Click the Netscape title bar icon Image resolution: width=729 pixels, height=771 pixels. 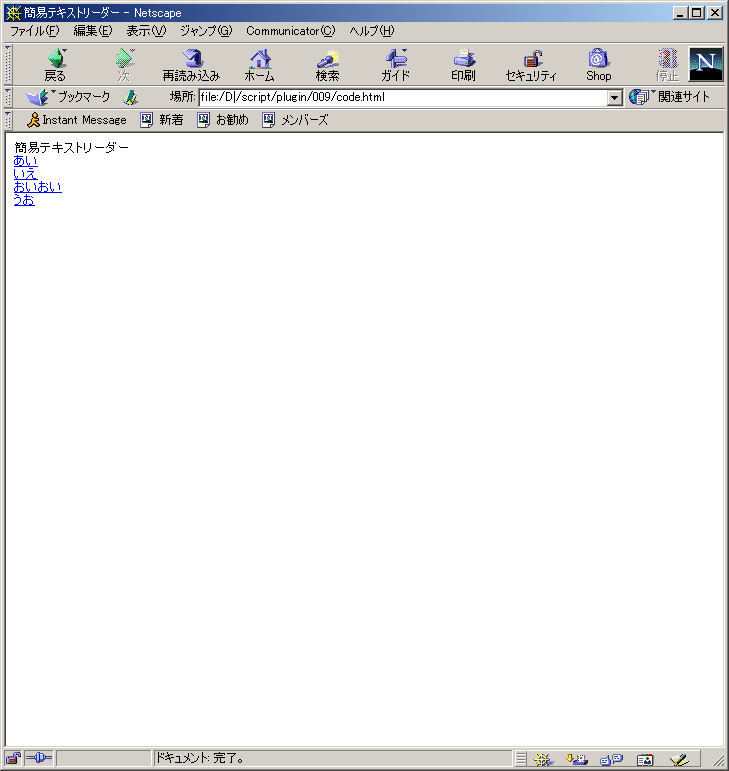point(13,13)
